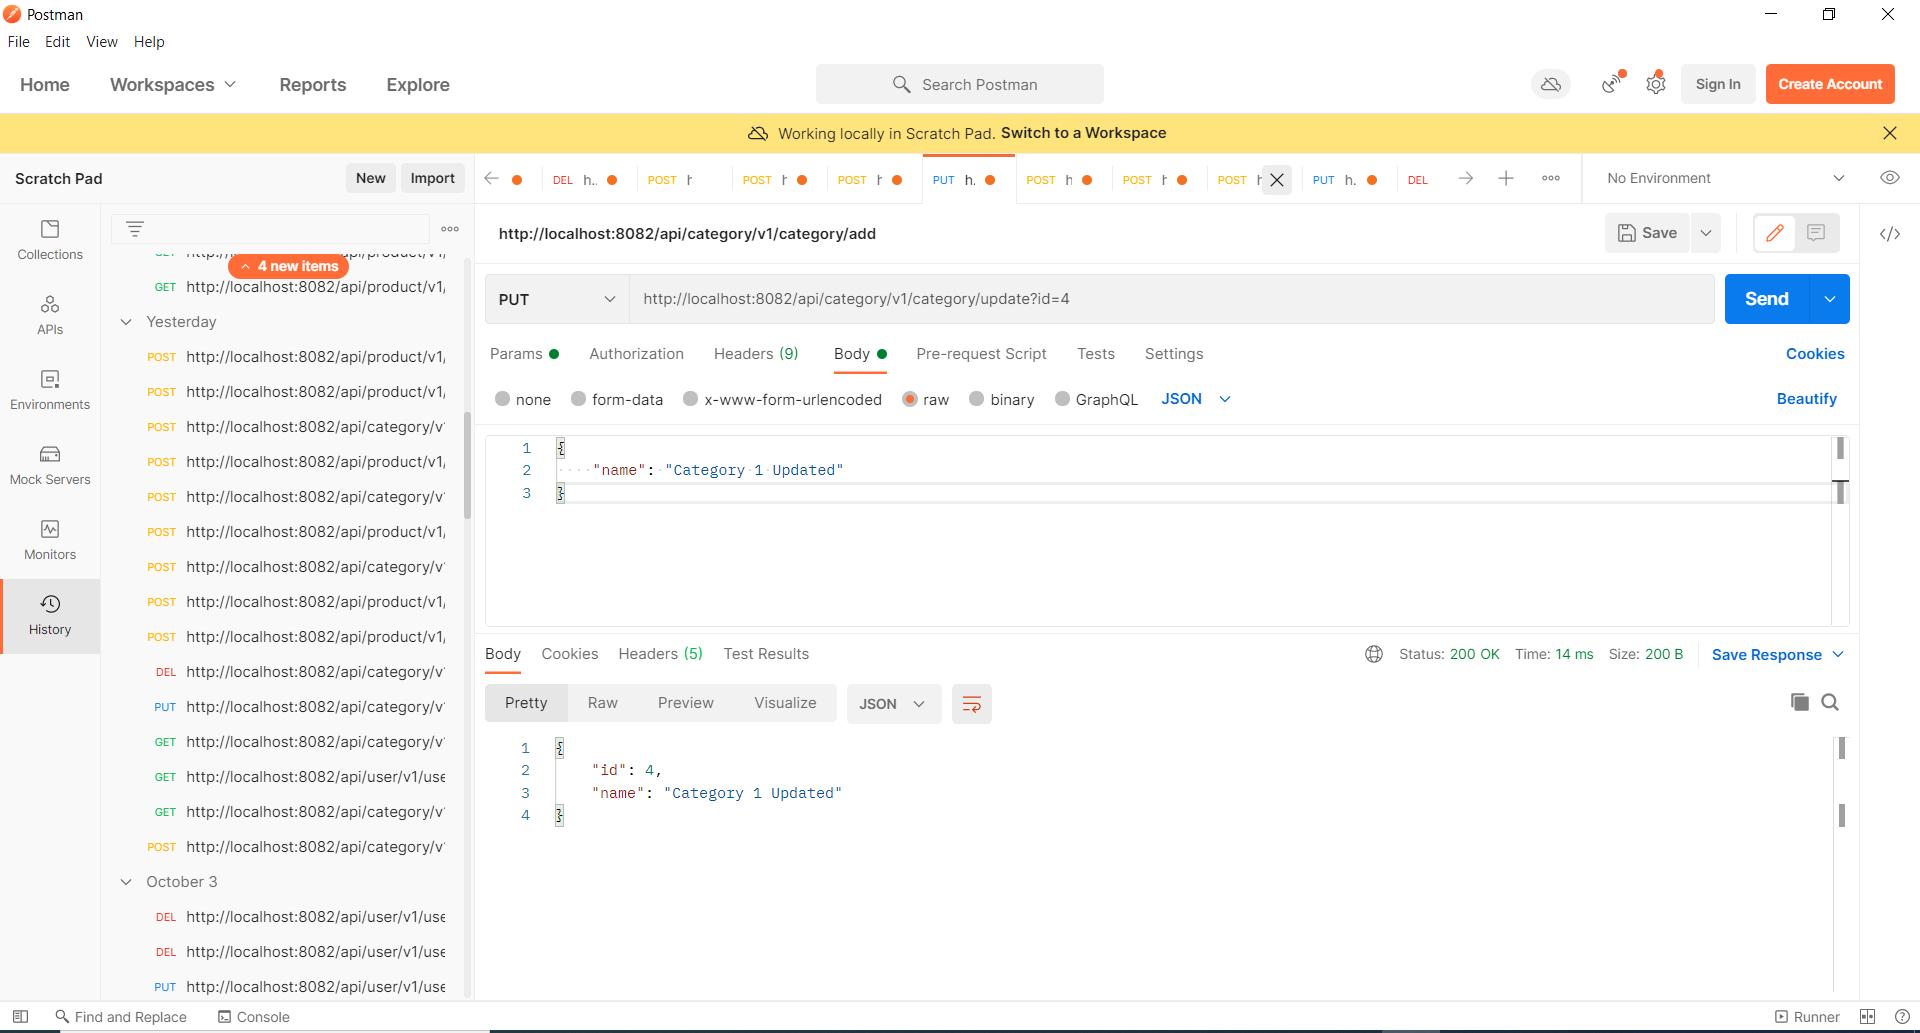Click the Beautify link
Image resolution: width=1920 pixels, height=1033 pixels.
coord(1806,399)
